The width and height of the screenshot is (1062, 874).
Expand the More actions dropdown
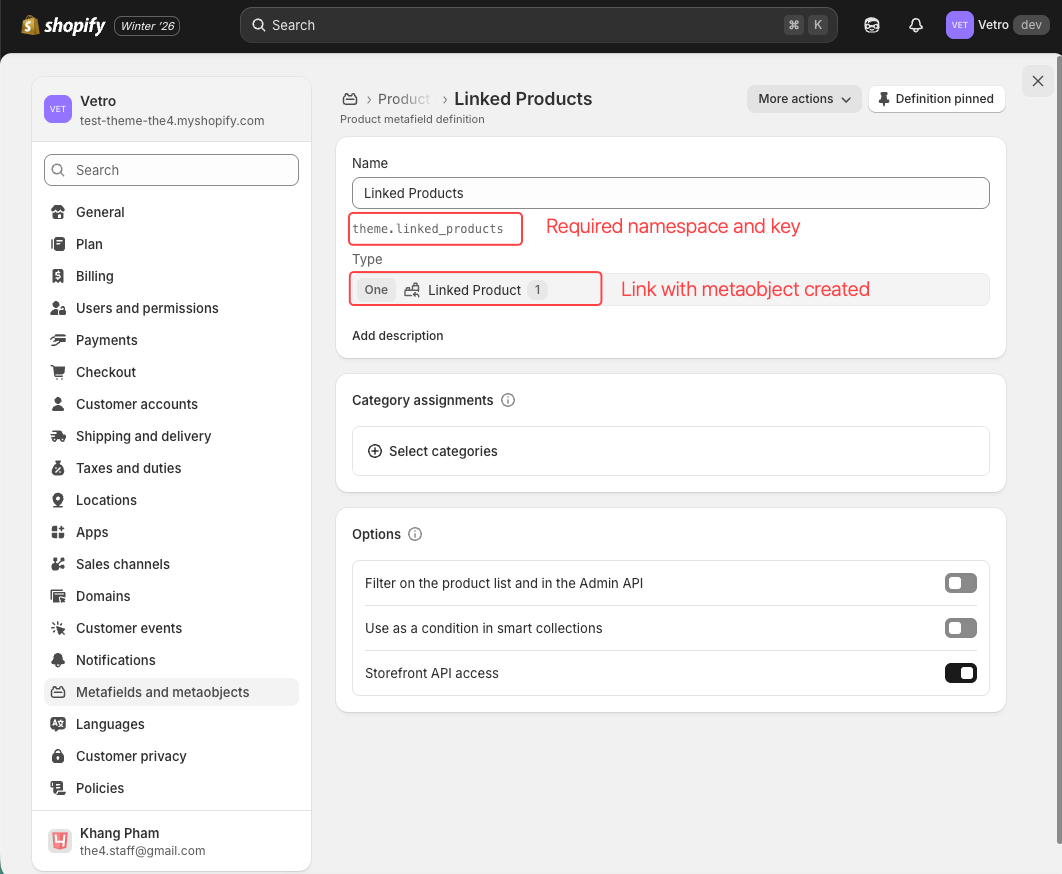(804, 99)
